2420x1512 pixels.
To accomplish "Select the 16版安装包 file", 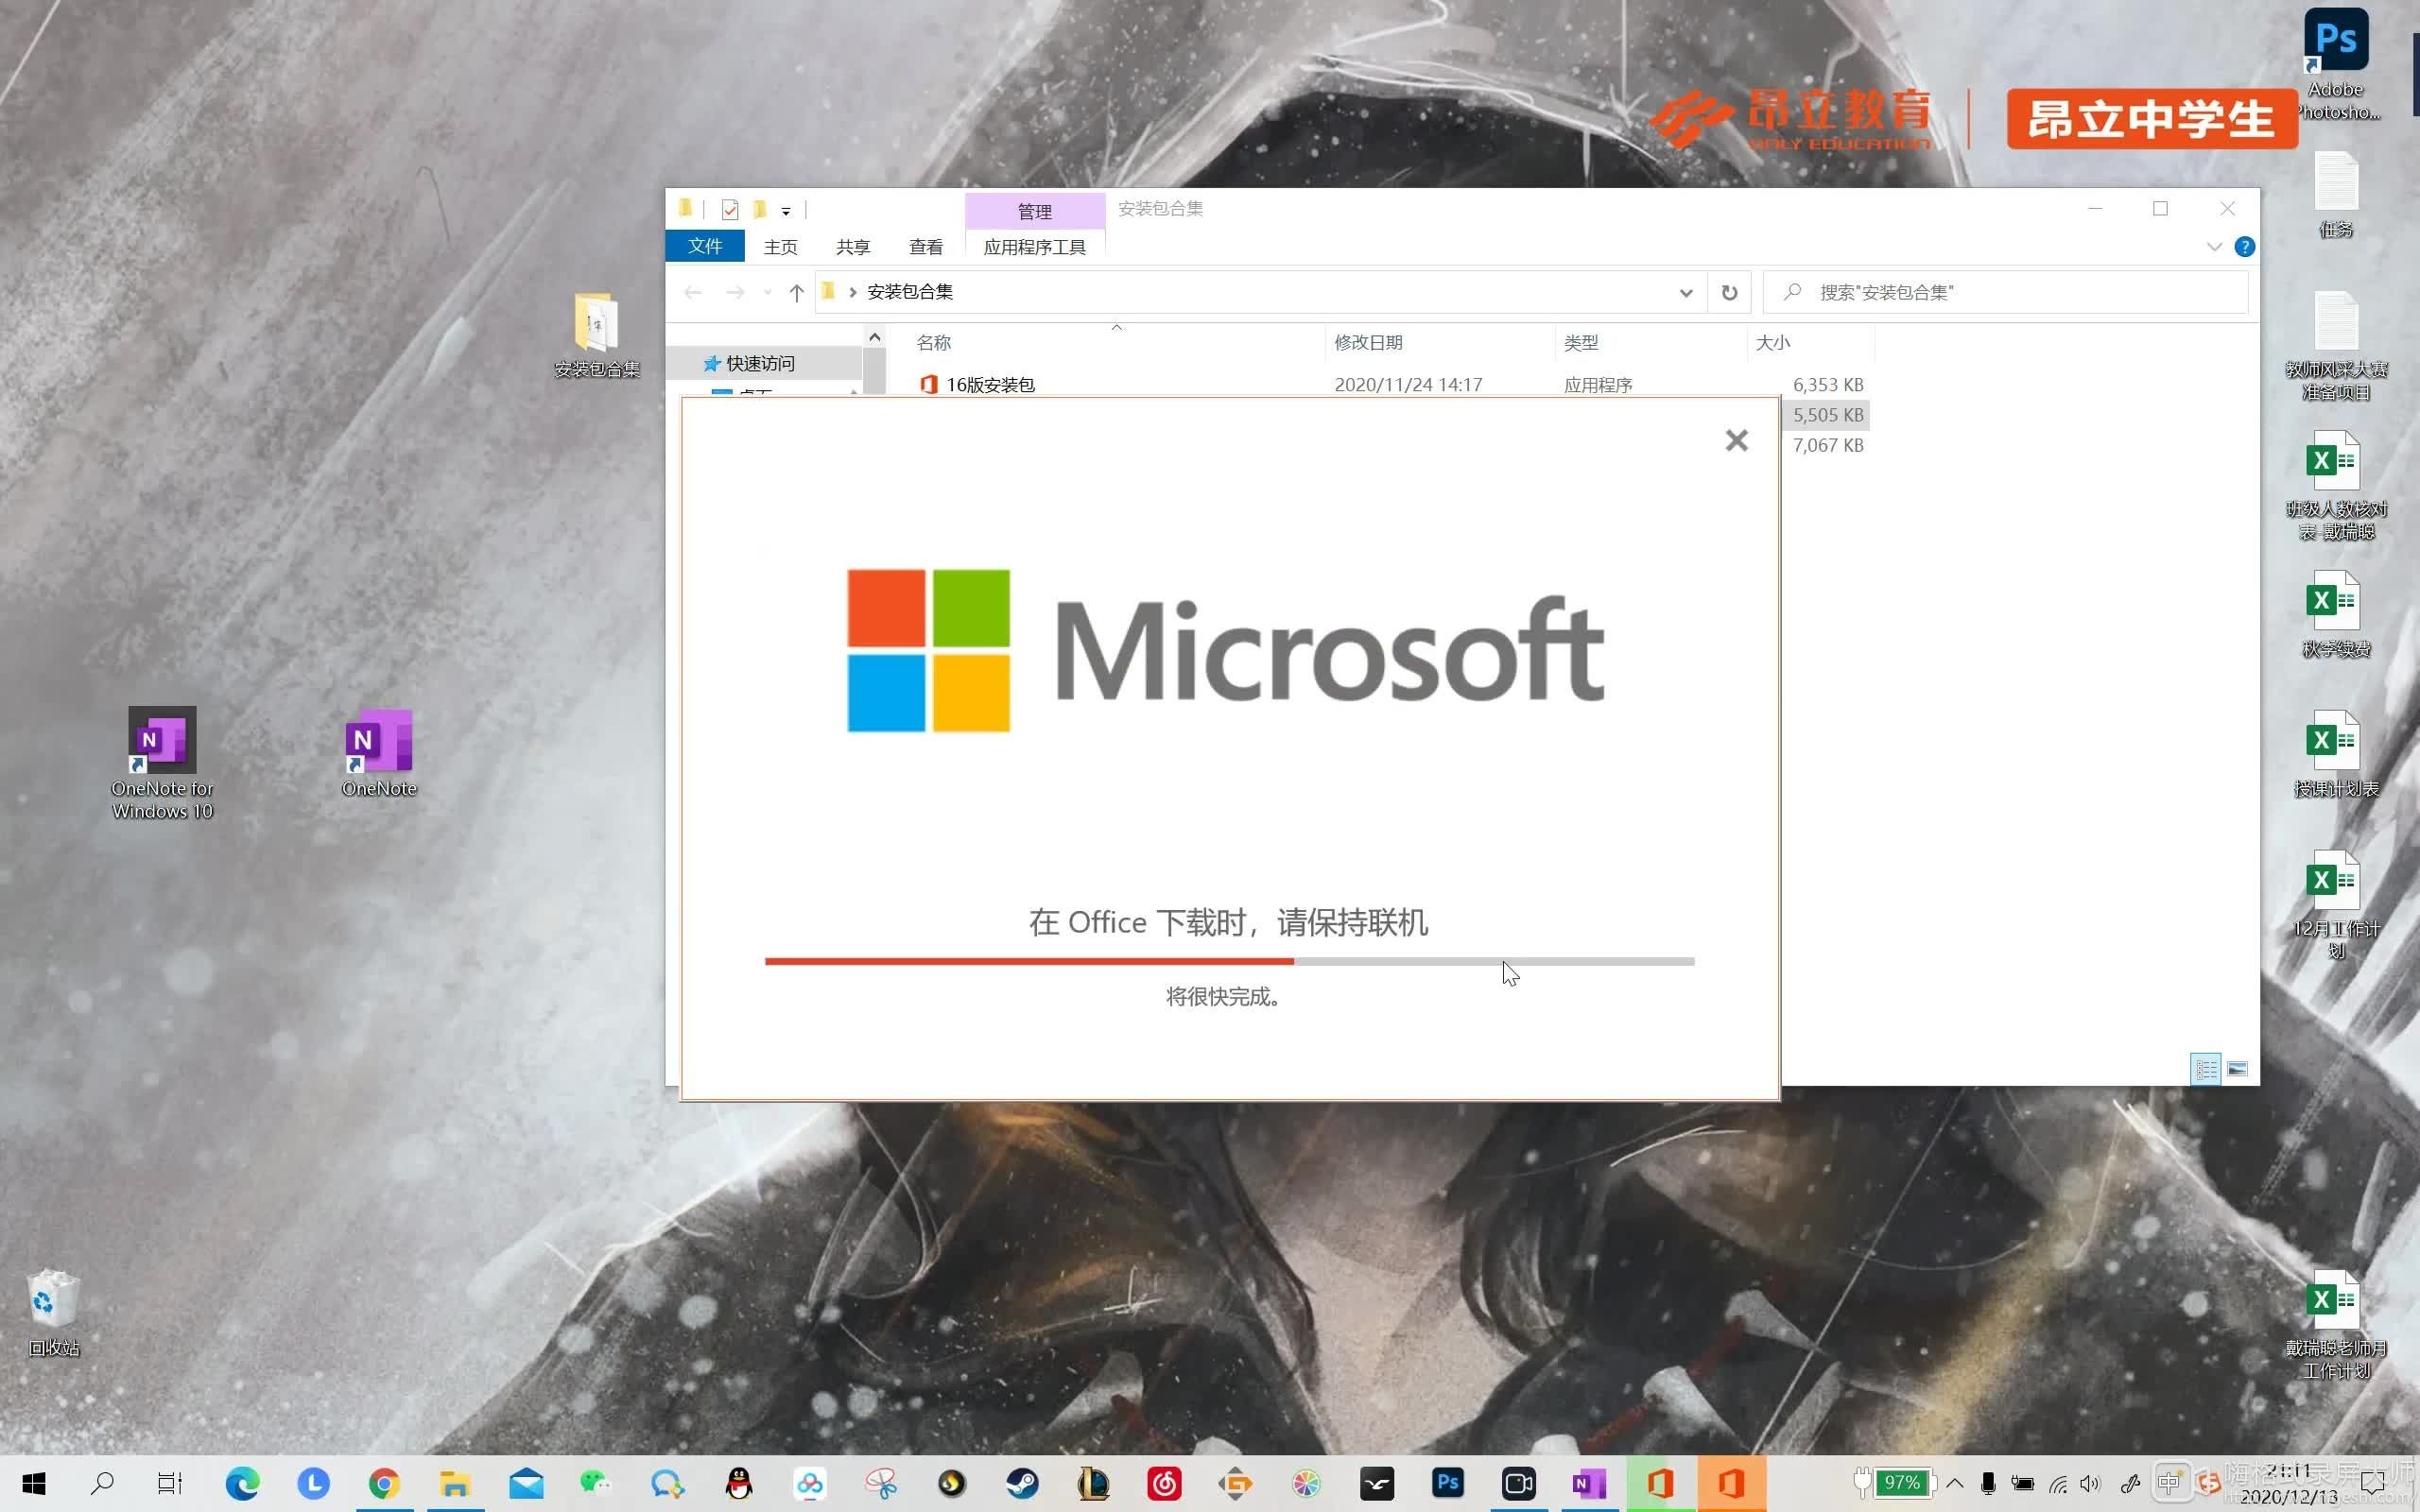I will point(990,385).
